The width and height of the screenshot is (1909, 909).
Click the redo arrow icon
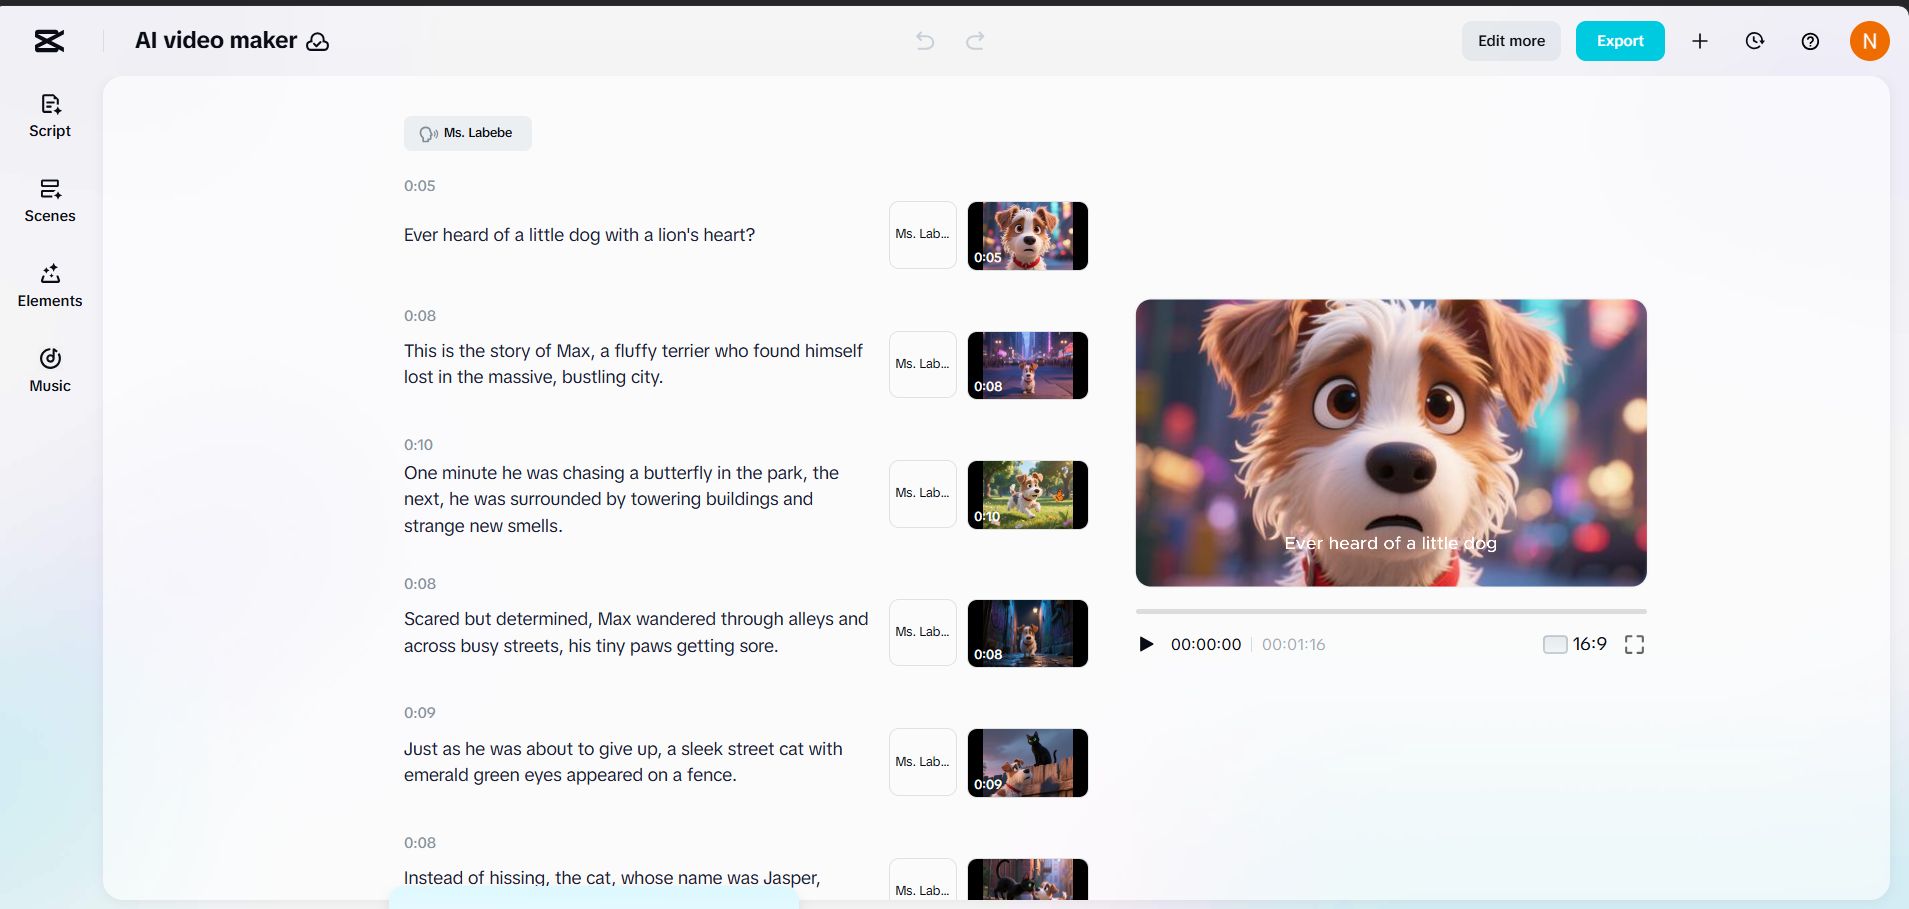click(975, 41)
